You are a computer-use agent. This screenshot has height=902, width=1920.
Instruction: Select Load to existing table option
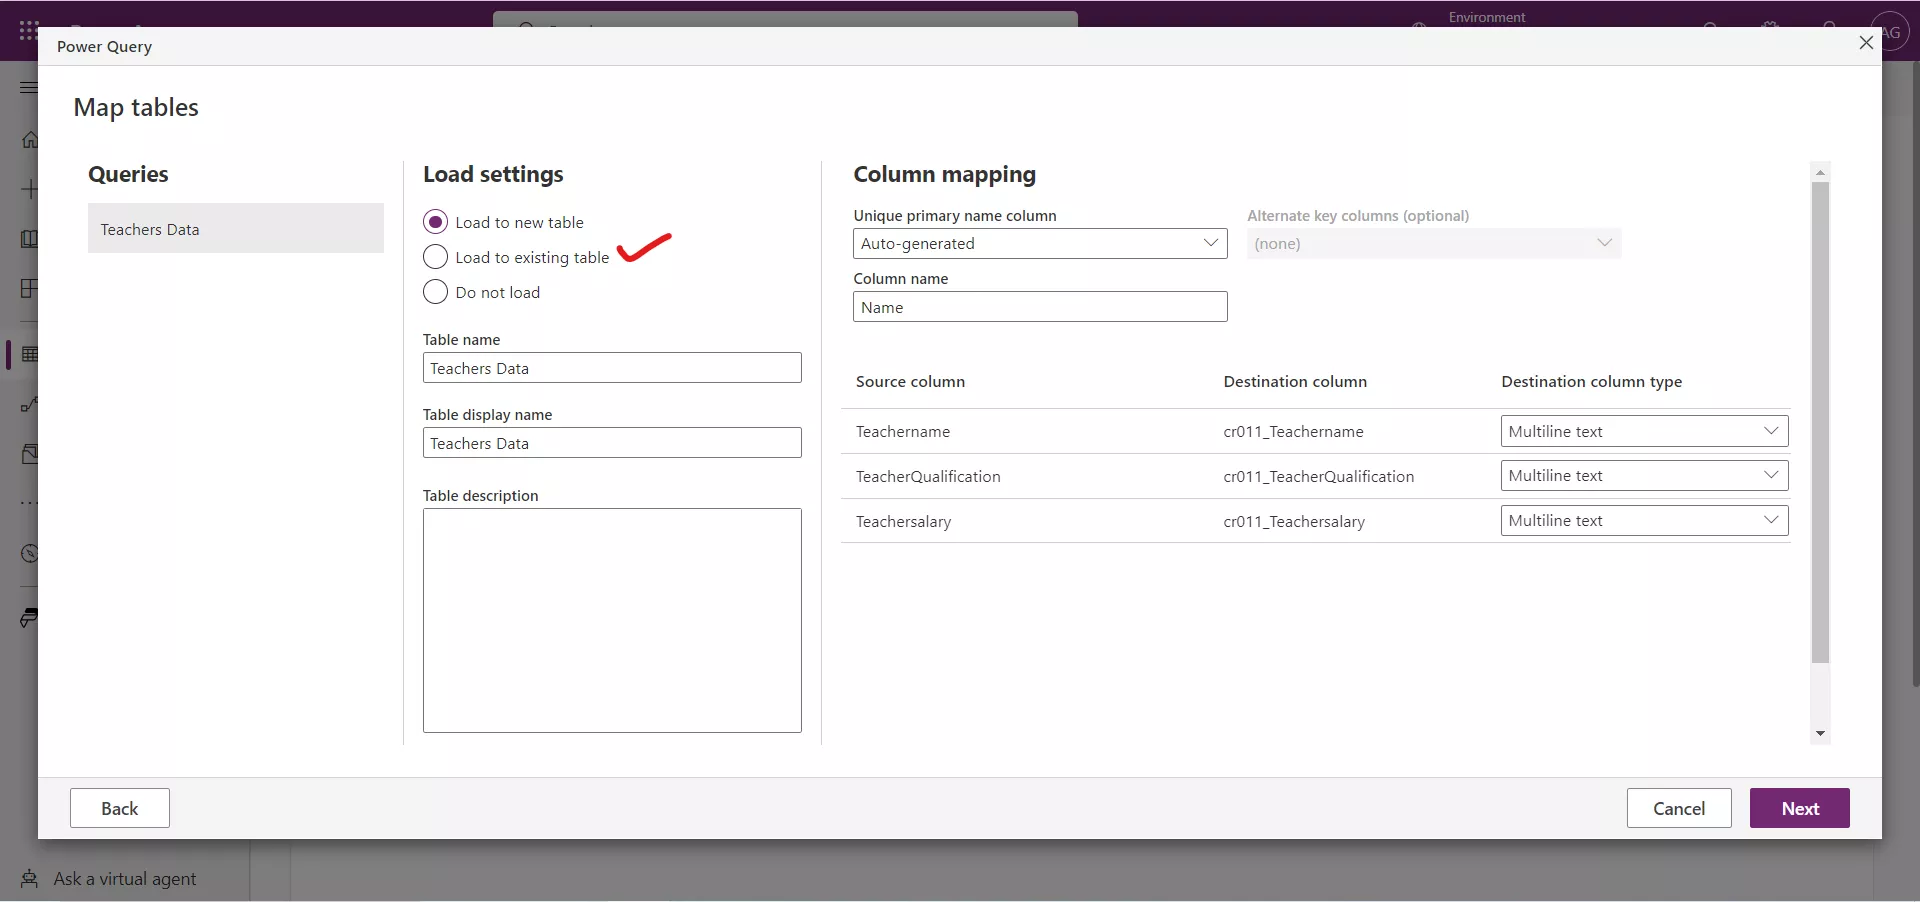(436, 257)
